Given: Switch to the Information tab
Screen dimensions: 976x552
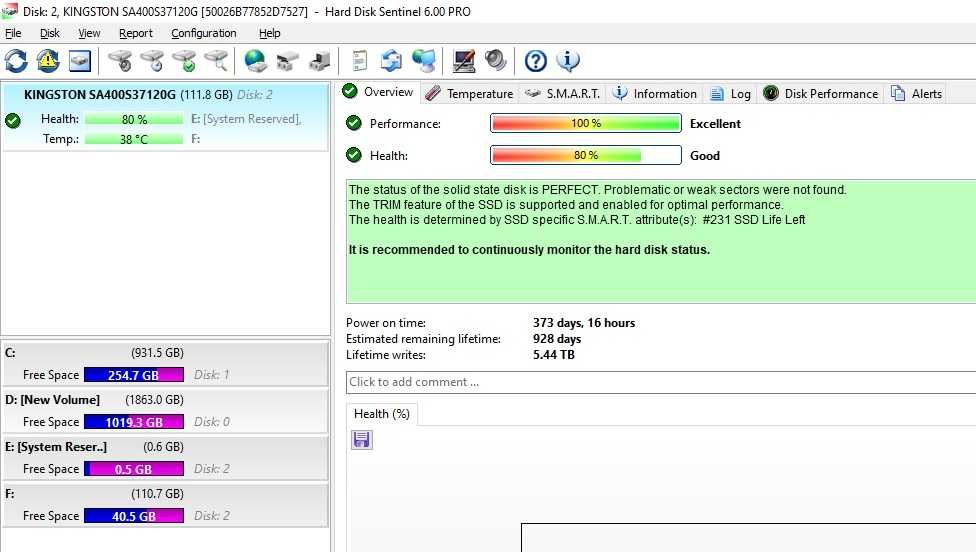Looking at the screenshot, I should coord(654,93).
